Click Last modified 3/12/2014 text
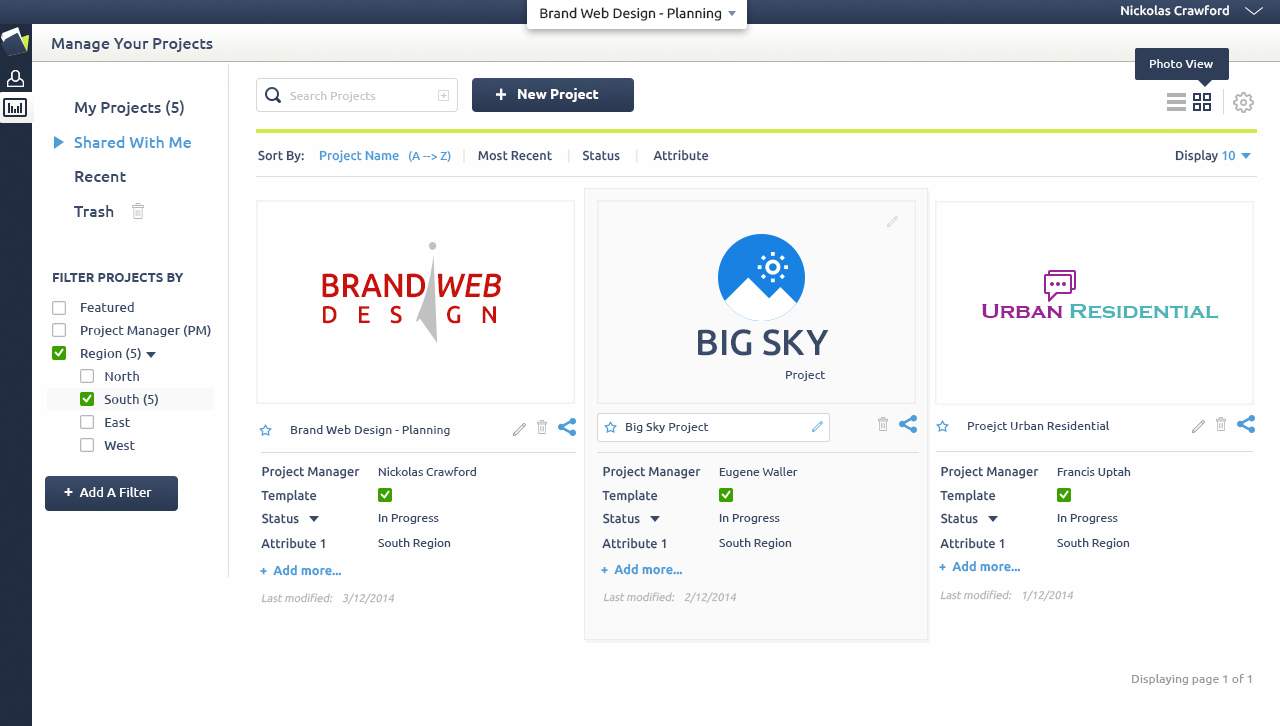 pos(328,598)
